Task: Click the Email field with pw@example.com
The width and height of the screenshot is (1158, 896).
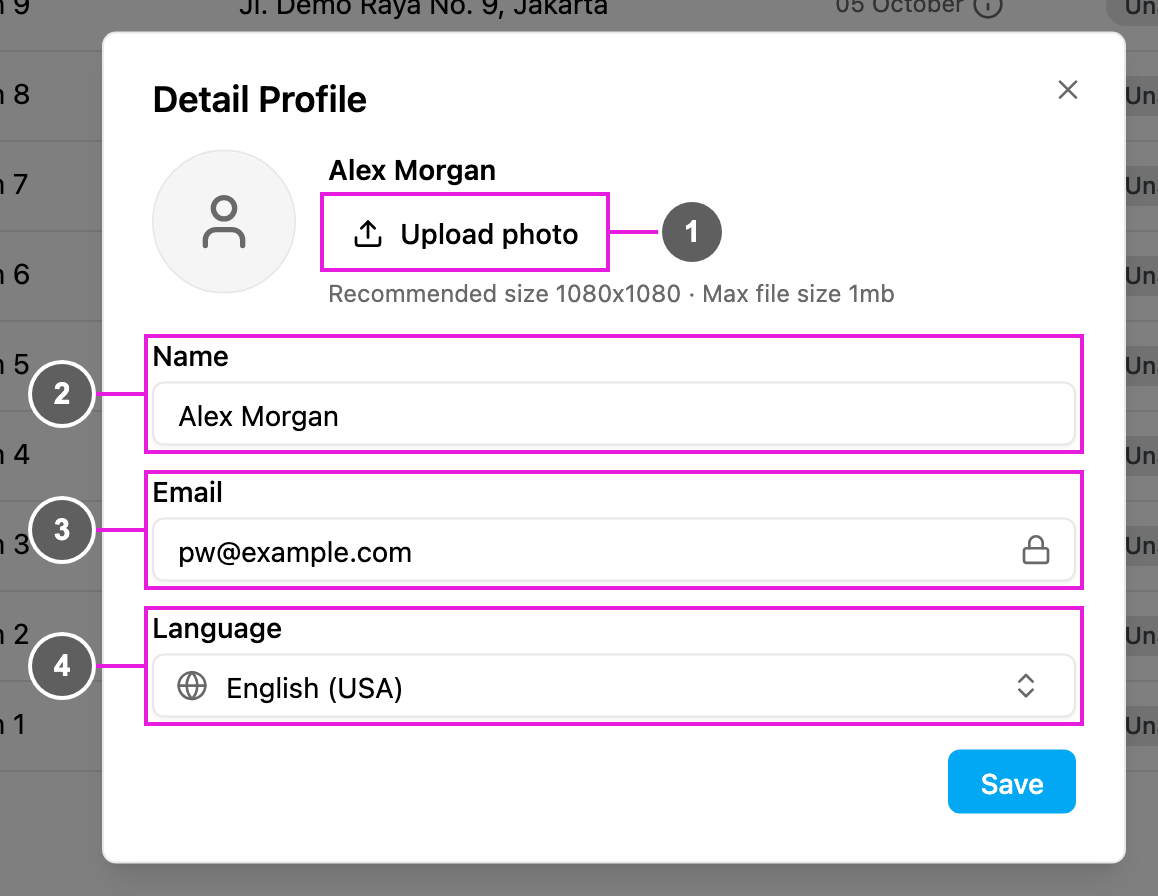Action: point(614,551)
